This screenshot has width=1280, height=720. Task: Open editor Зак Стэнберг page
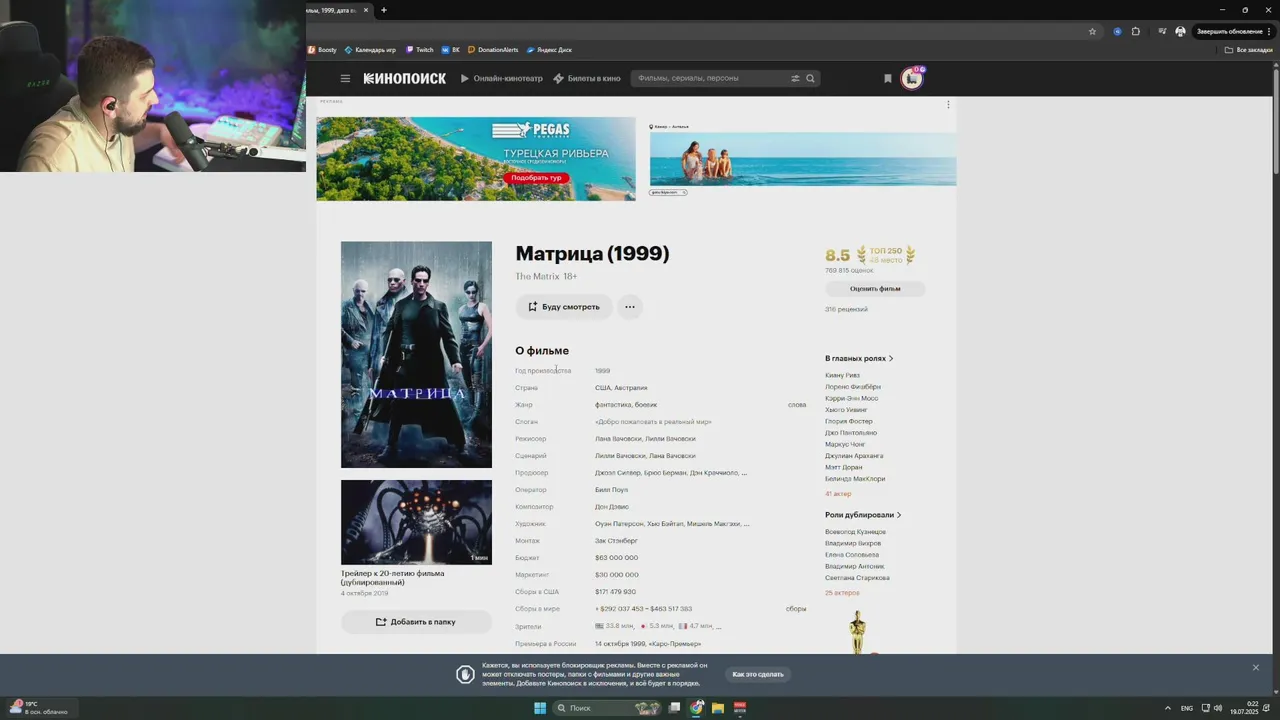616,541
